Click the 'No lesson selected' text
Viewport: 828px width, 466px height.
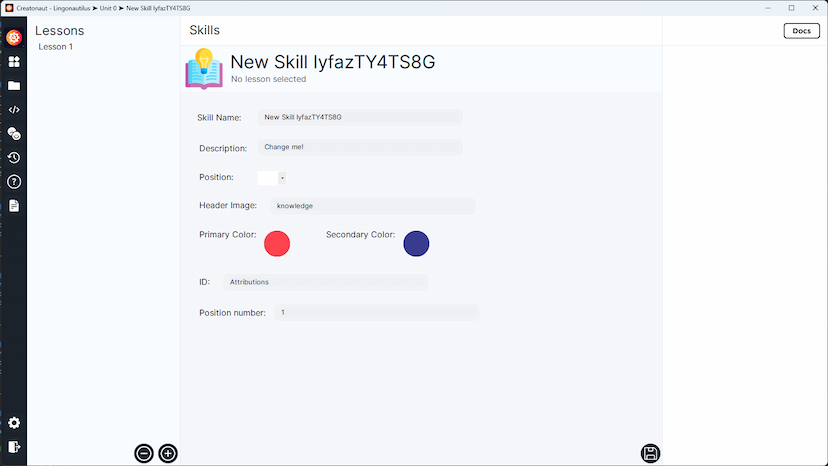pos(268,79)
